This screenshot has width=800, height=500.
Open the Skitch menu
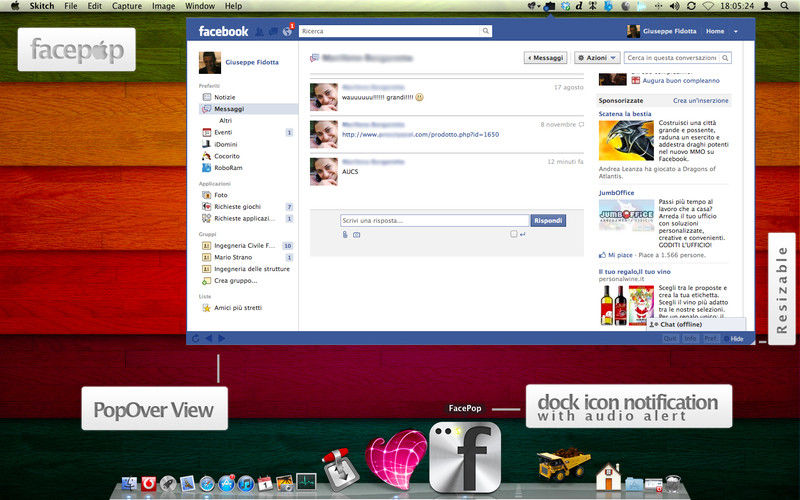42,6
